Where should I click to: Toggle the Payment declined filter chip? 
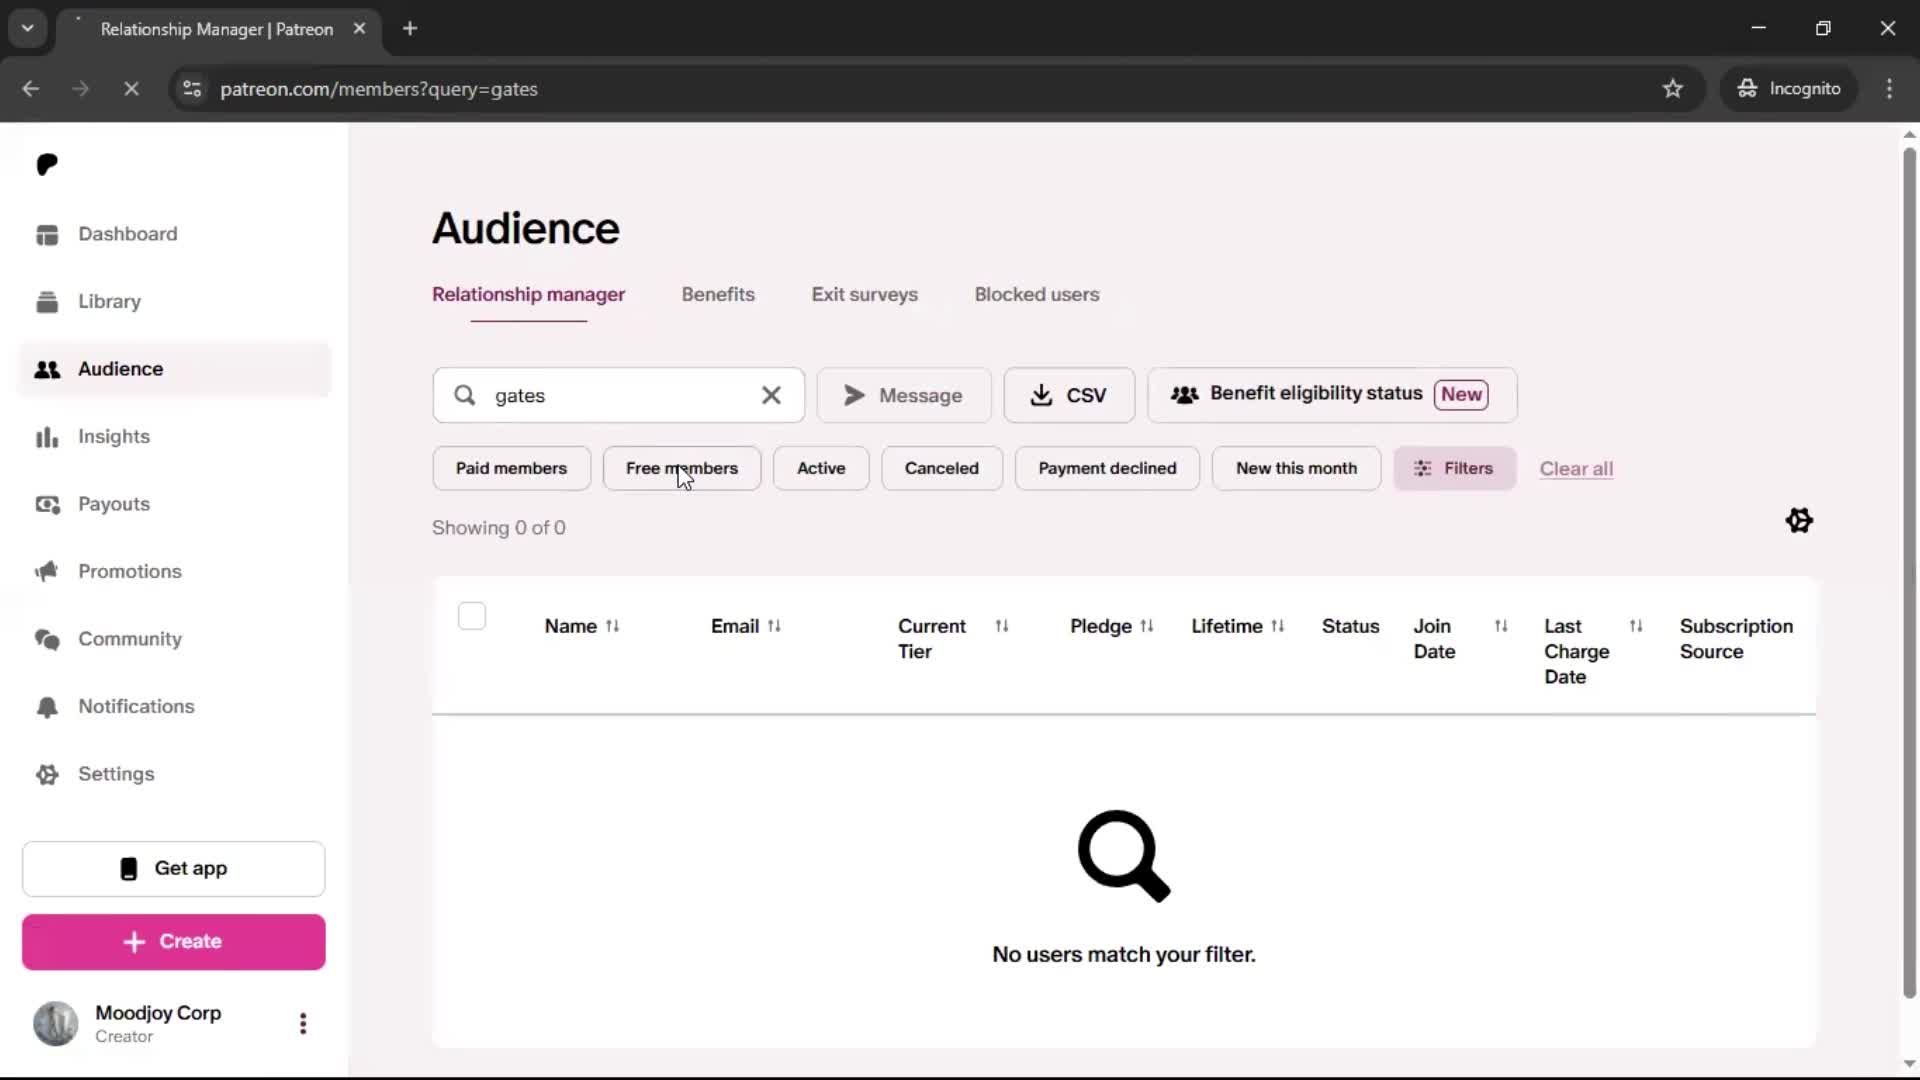point(1107,468)
